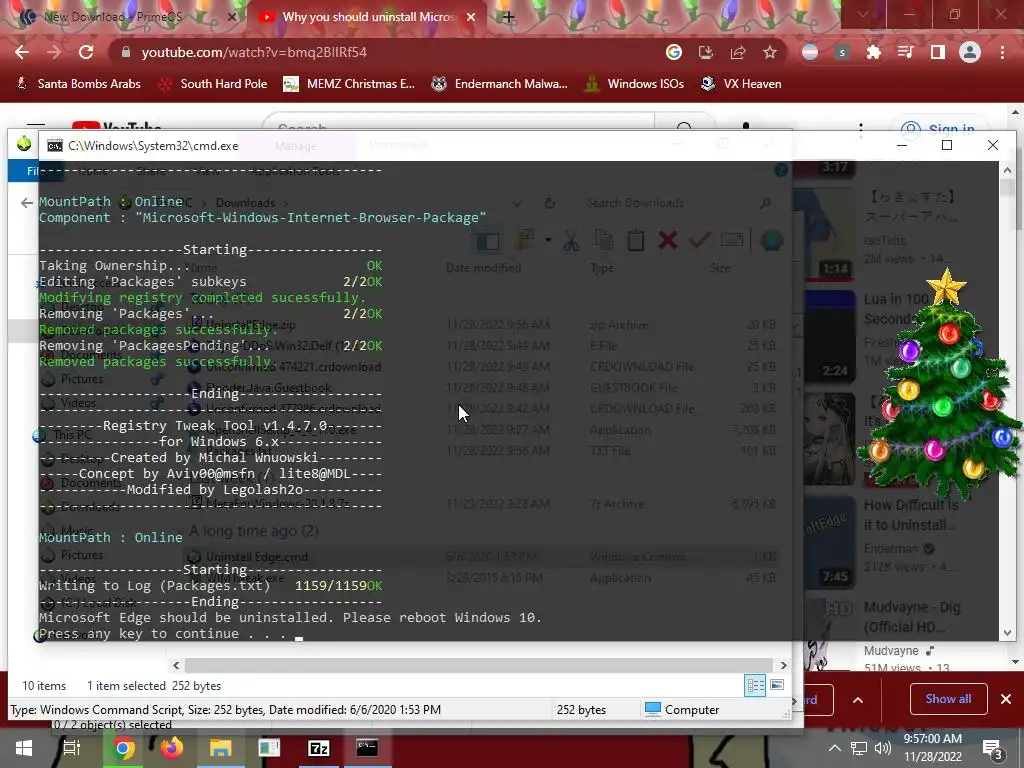Toggle Chrome side panel
Image resolution: width=1024 pixels, height=768 pixels.
(938, 52)
